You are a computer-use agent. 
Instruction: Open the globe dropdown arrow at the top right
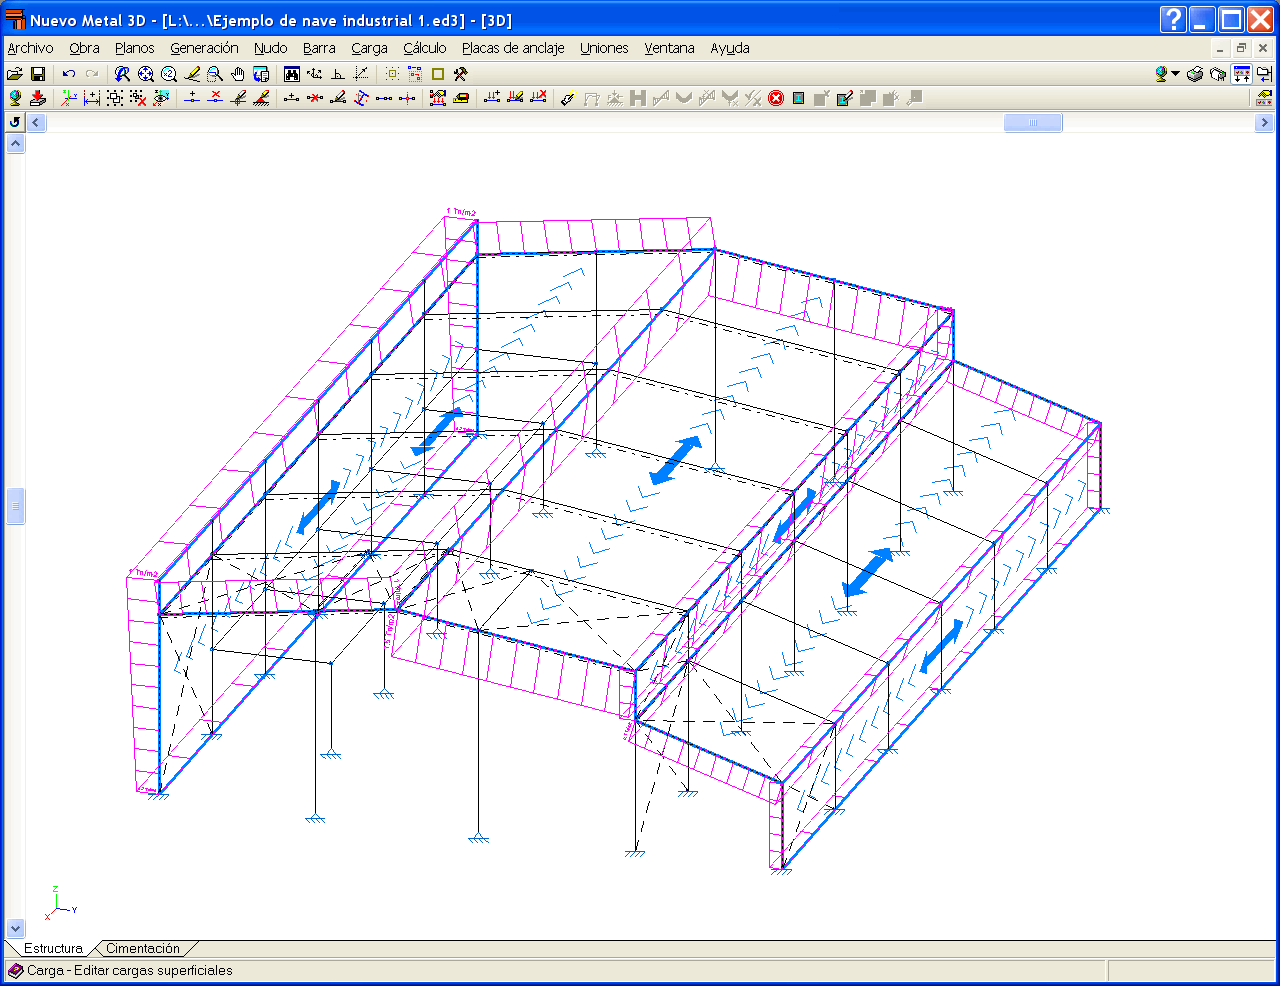1176,74
